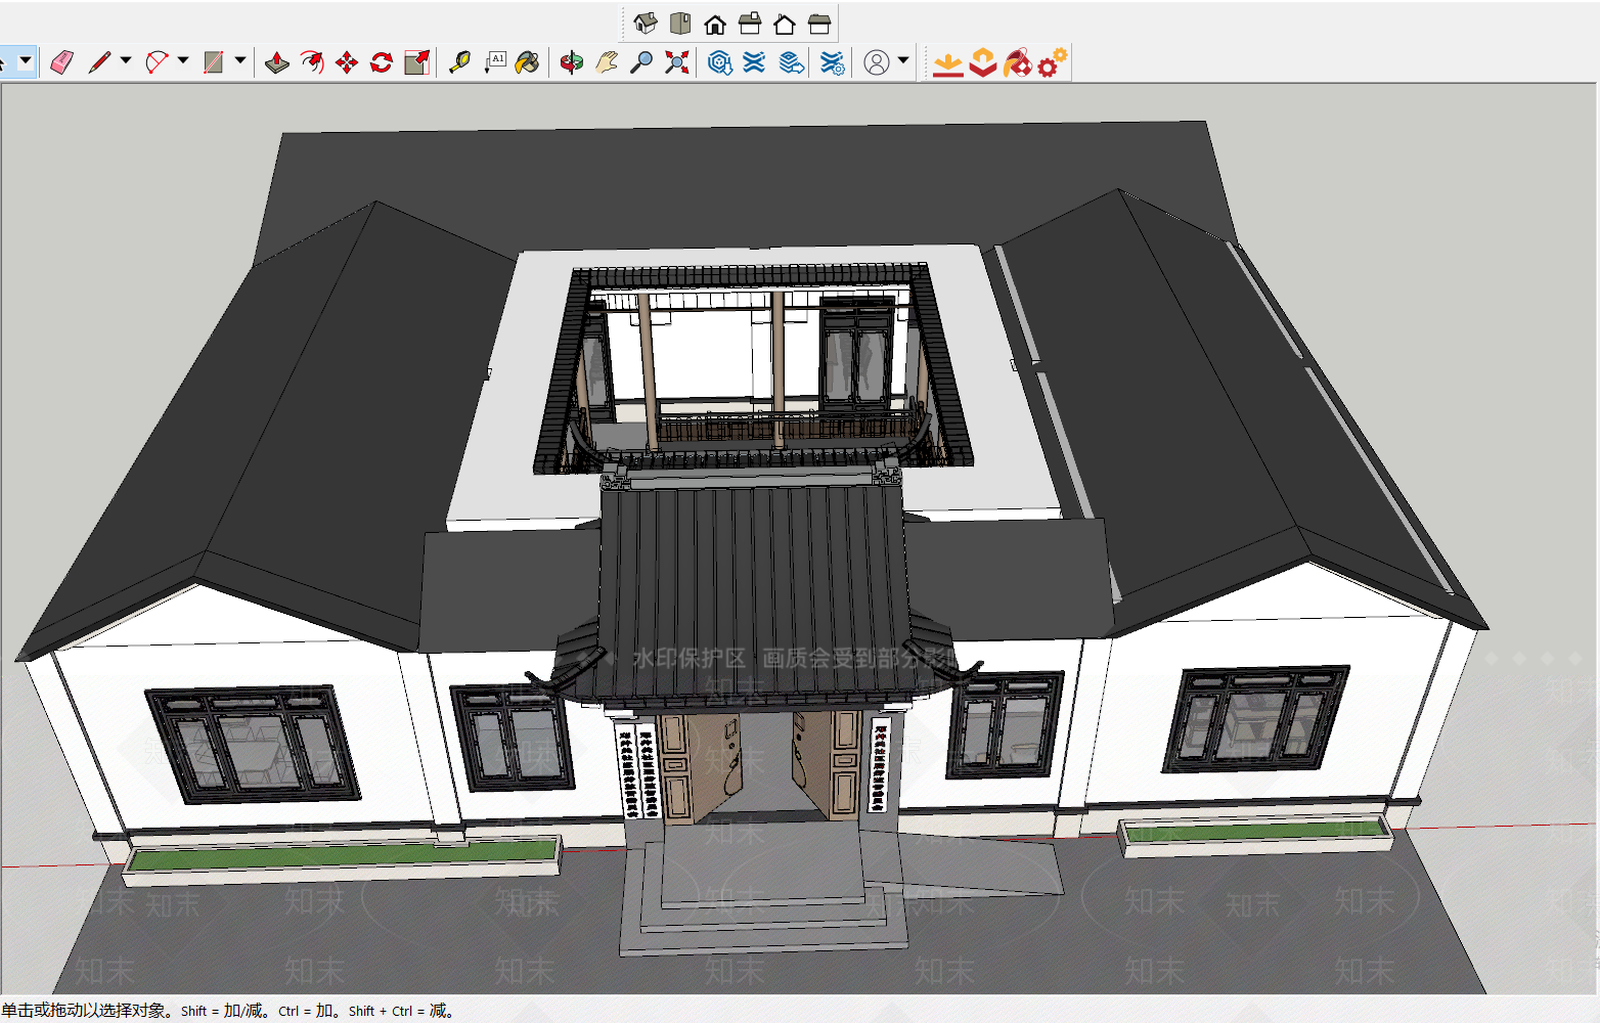
Task: Activate the Orbit tool
Action: pos(572,63)
